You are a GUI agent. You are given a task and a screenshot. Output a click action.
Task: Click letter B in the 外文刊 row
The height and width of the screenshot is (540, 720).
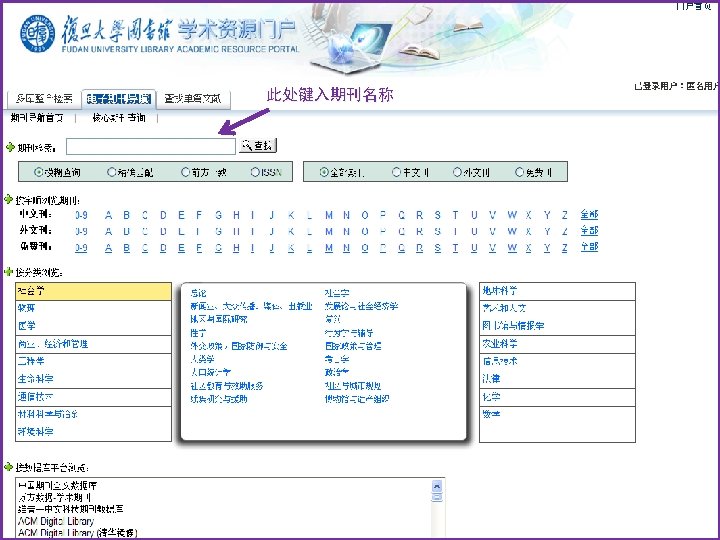(126, 231)
